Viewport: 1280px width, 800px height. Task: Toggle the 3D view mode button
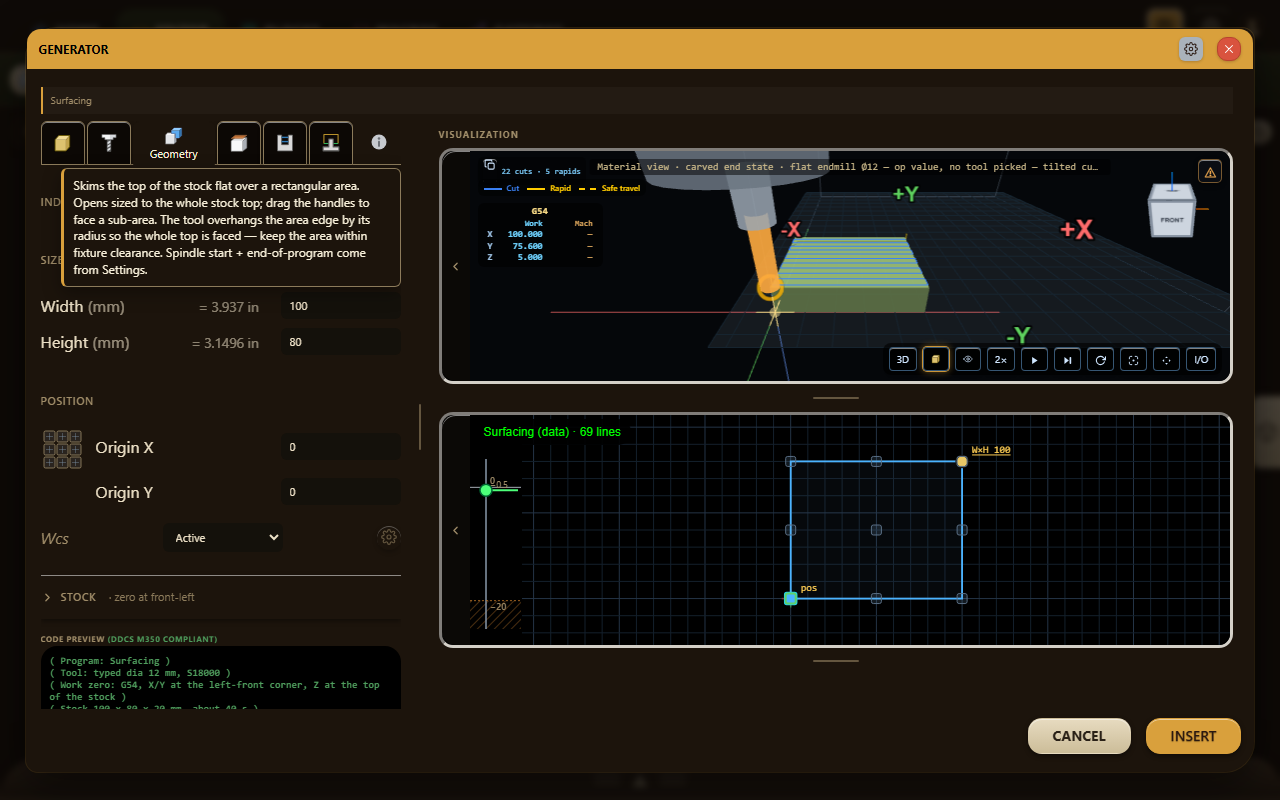point(903,359)
